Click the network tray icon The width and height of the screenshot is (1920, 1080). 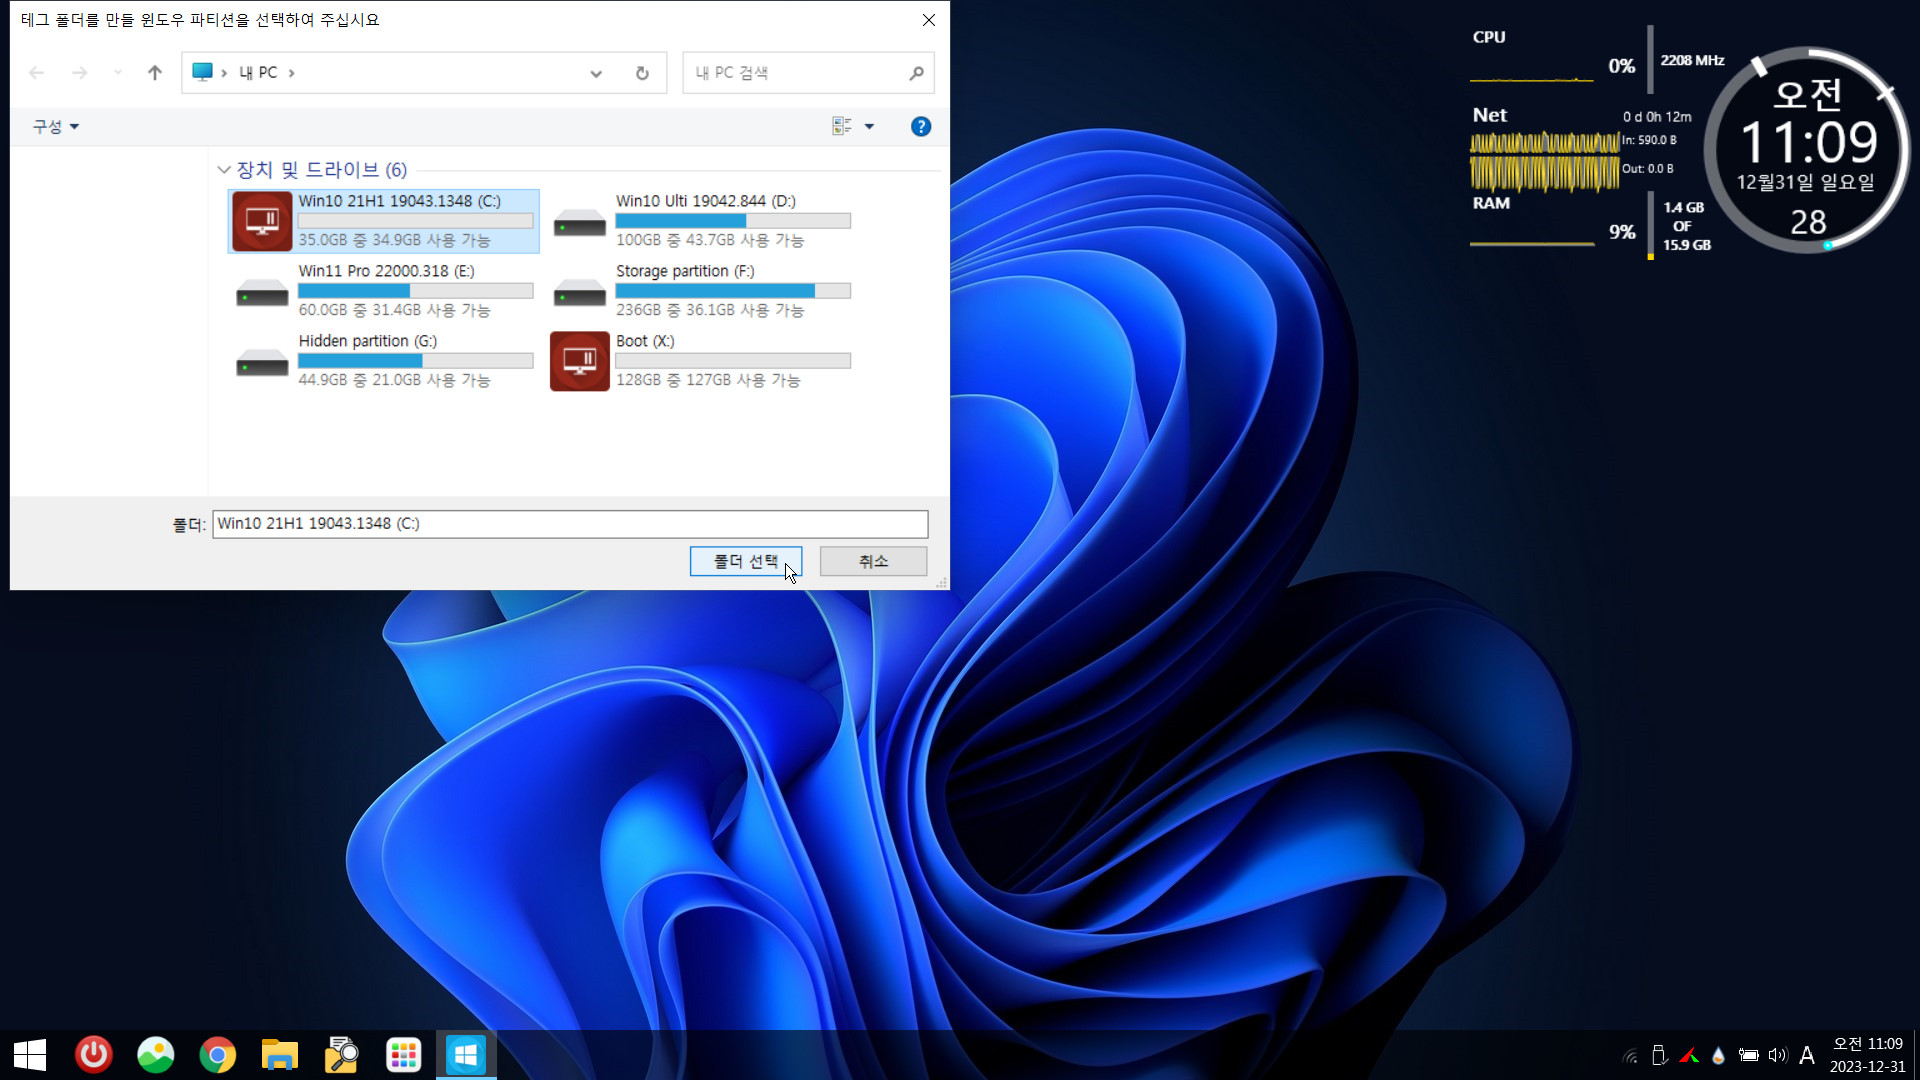(x=1630, y=1055)
